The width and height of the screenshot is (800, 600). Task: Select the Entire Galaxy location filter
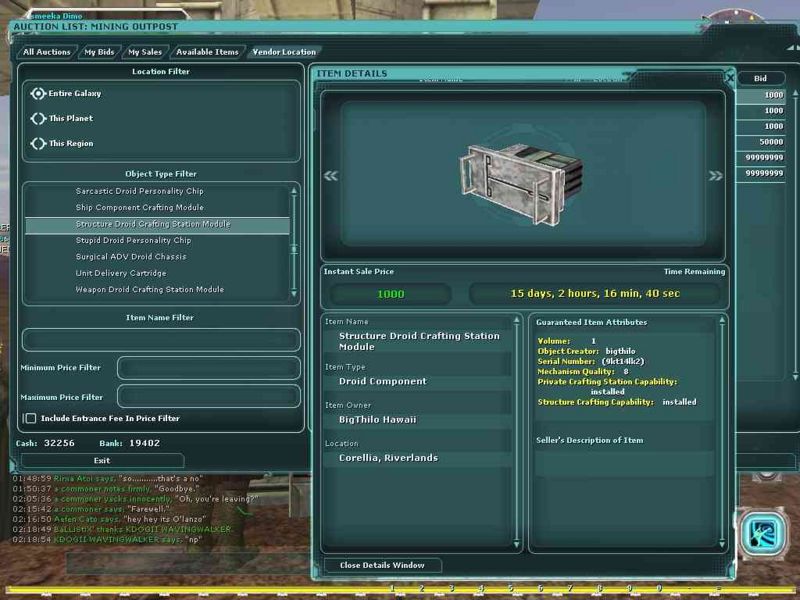(x=38, y=94)
